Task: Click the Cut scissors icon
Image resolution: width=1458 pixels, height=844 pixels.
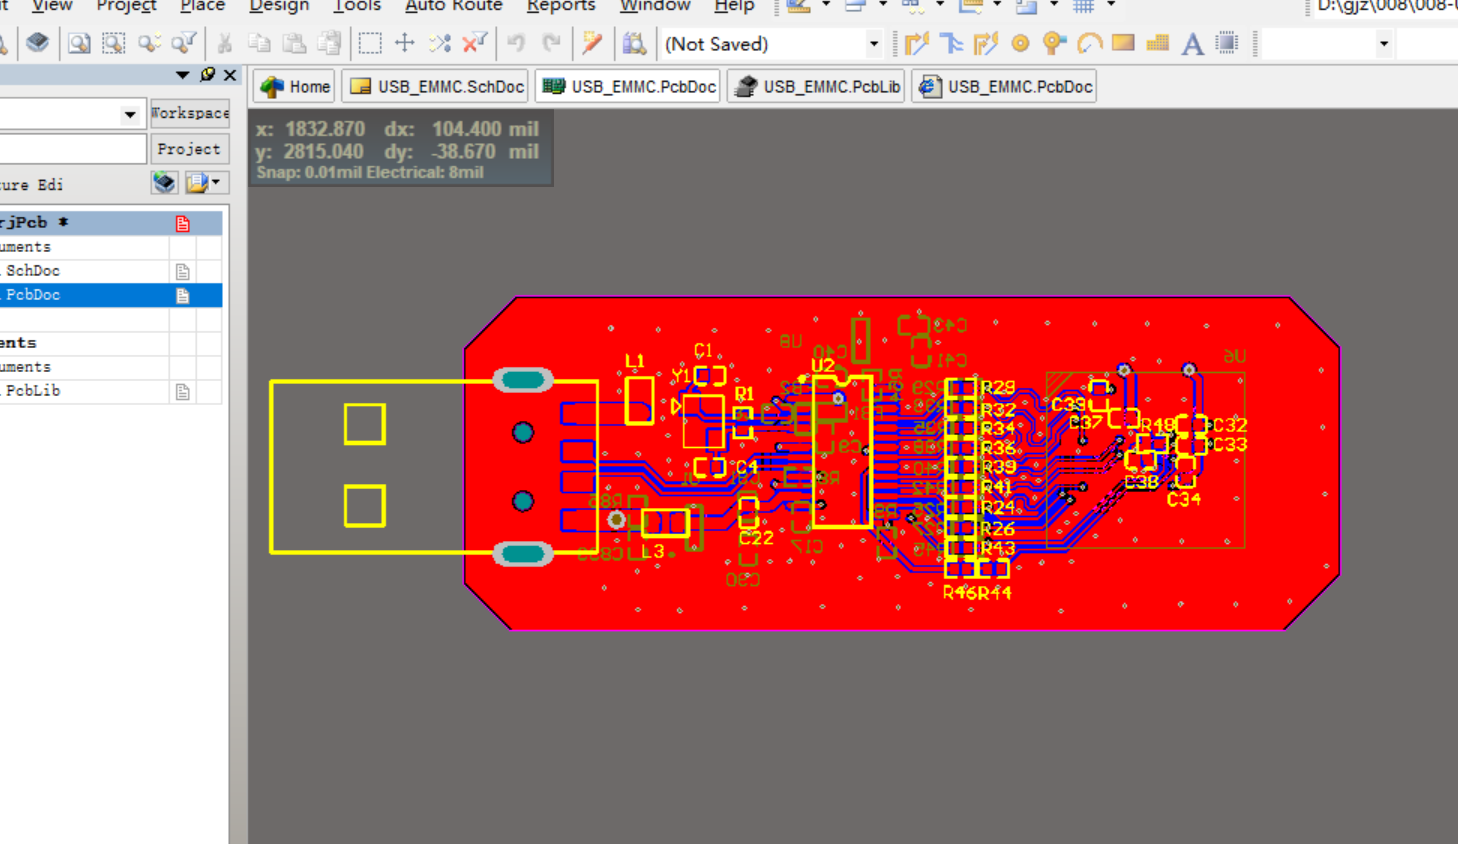Action: (x=225, y=43)
